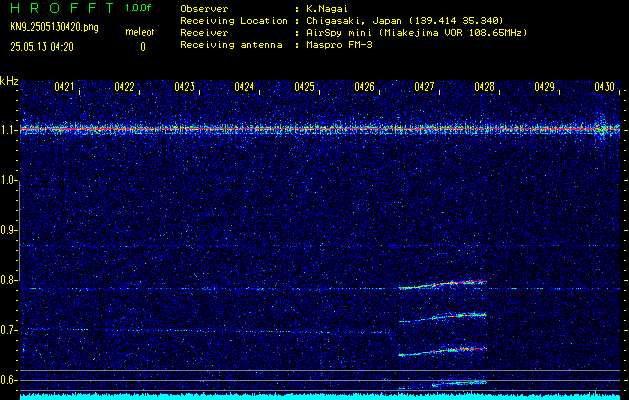Click the 0425 time marker
The width and height of the screenshot is (629, 400).
[304, 87]
